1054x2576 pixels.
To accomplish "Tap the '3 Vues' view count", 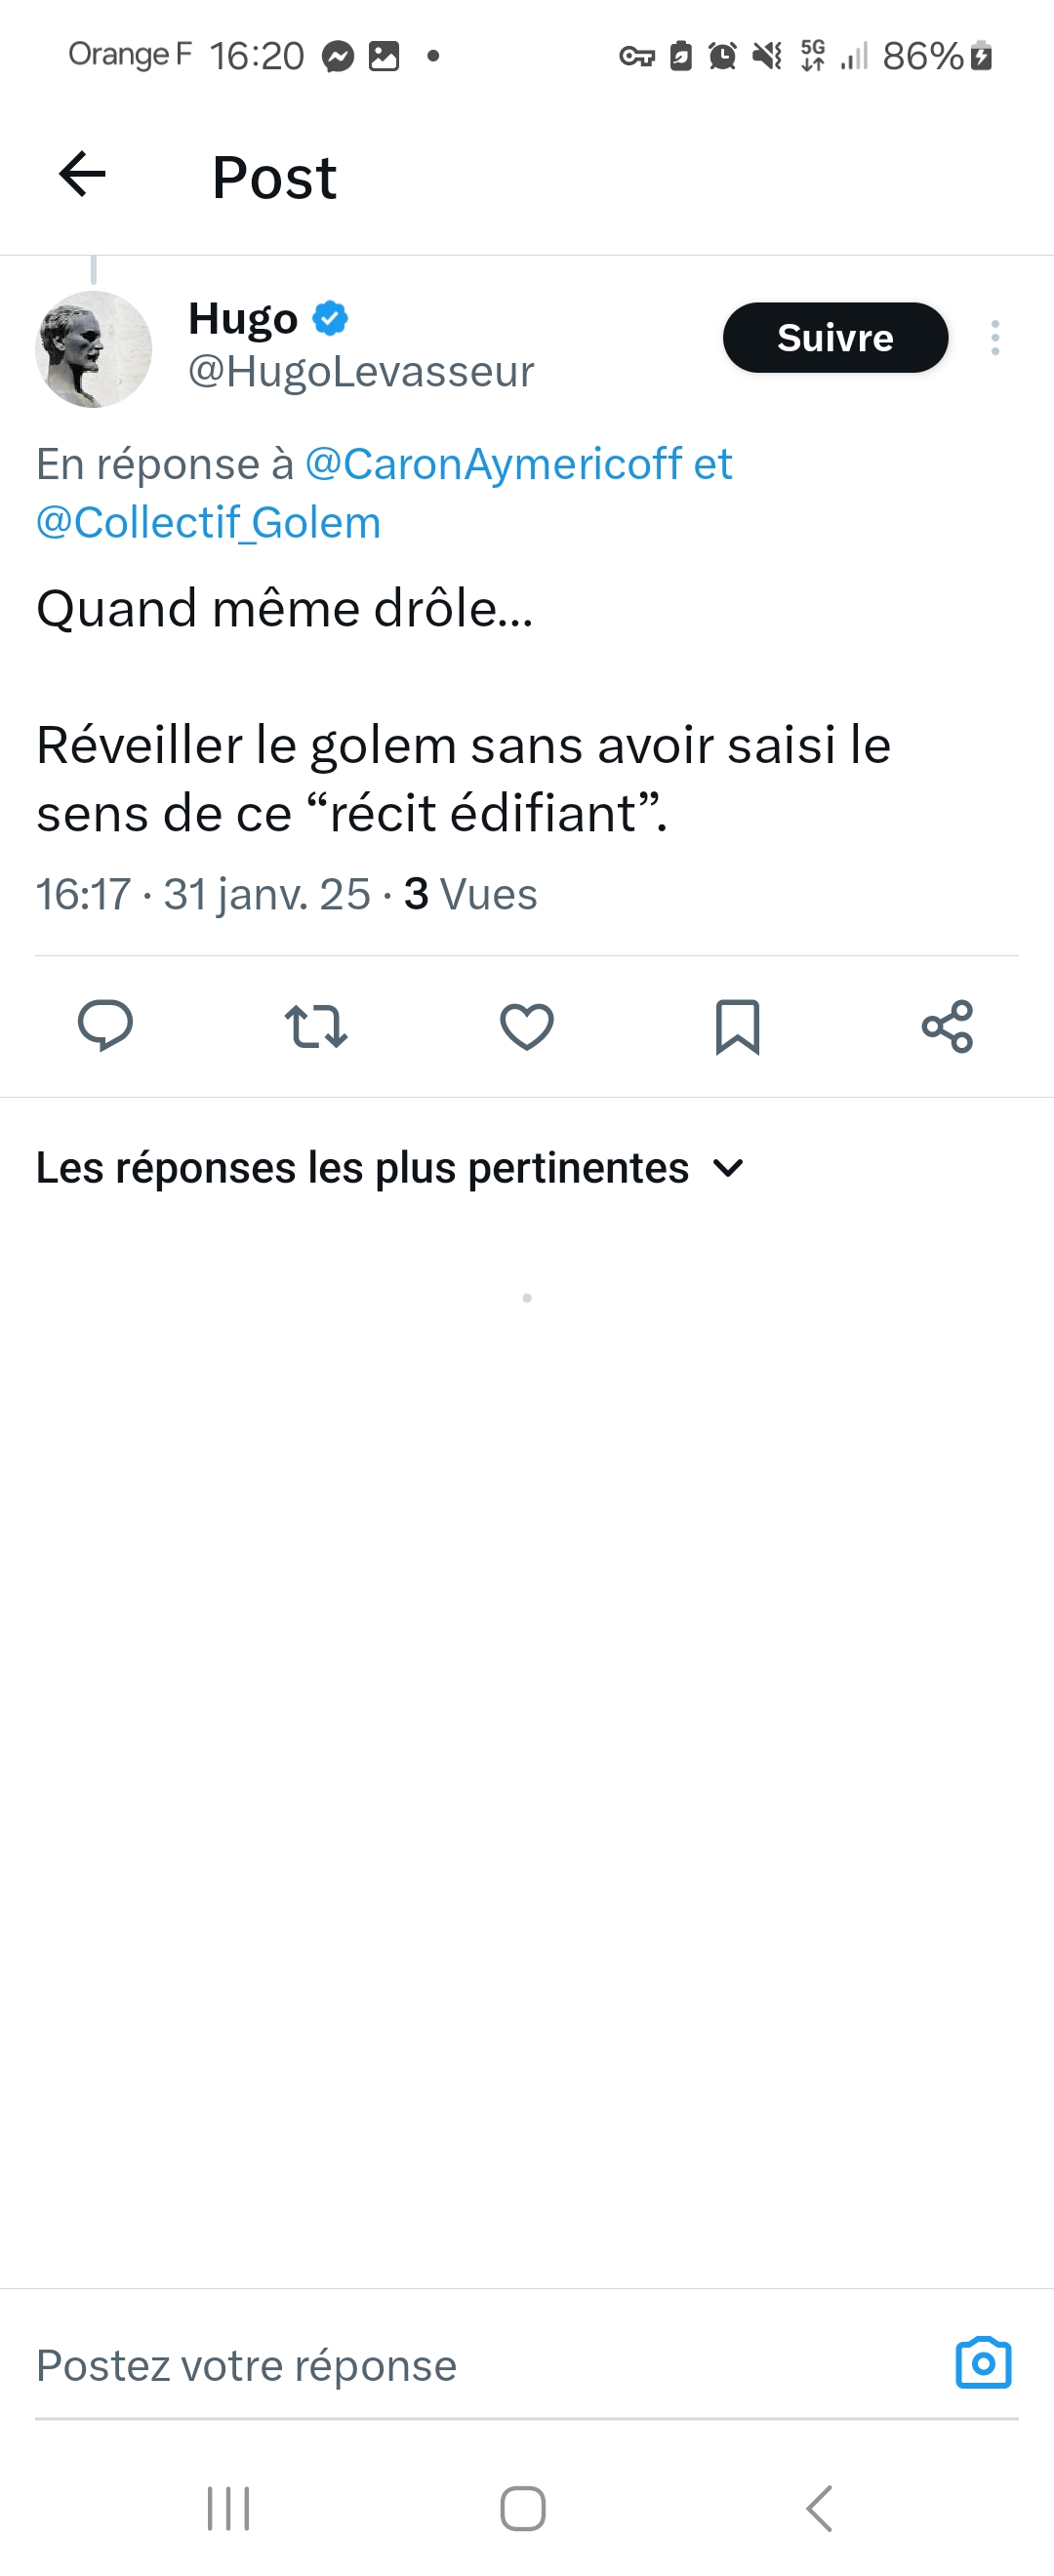I will [x=470, y=894].
